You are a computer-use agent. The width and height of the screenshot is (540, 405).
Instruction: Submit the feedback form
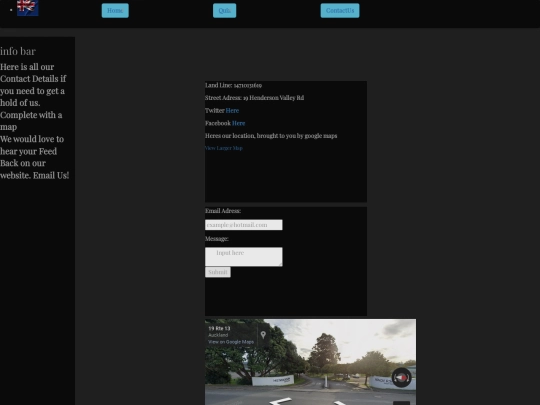(218, 272)
